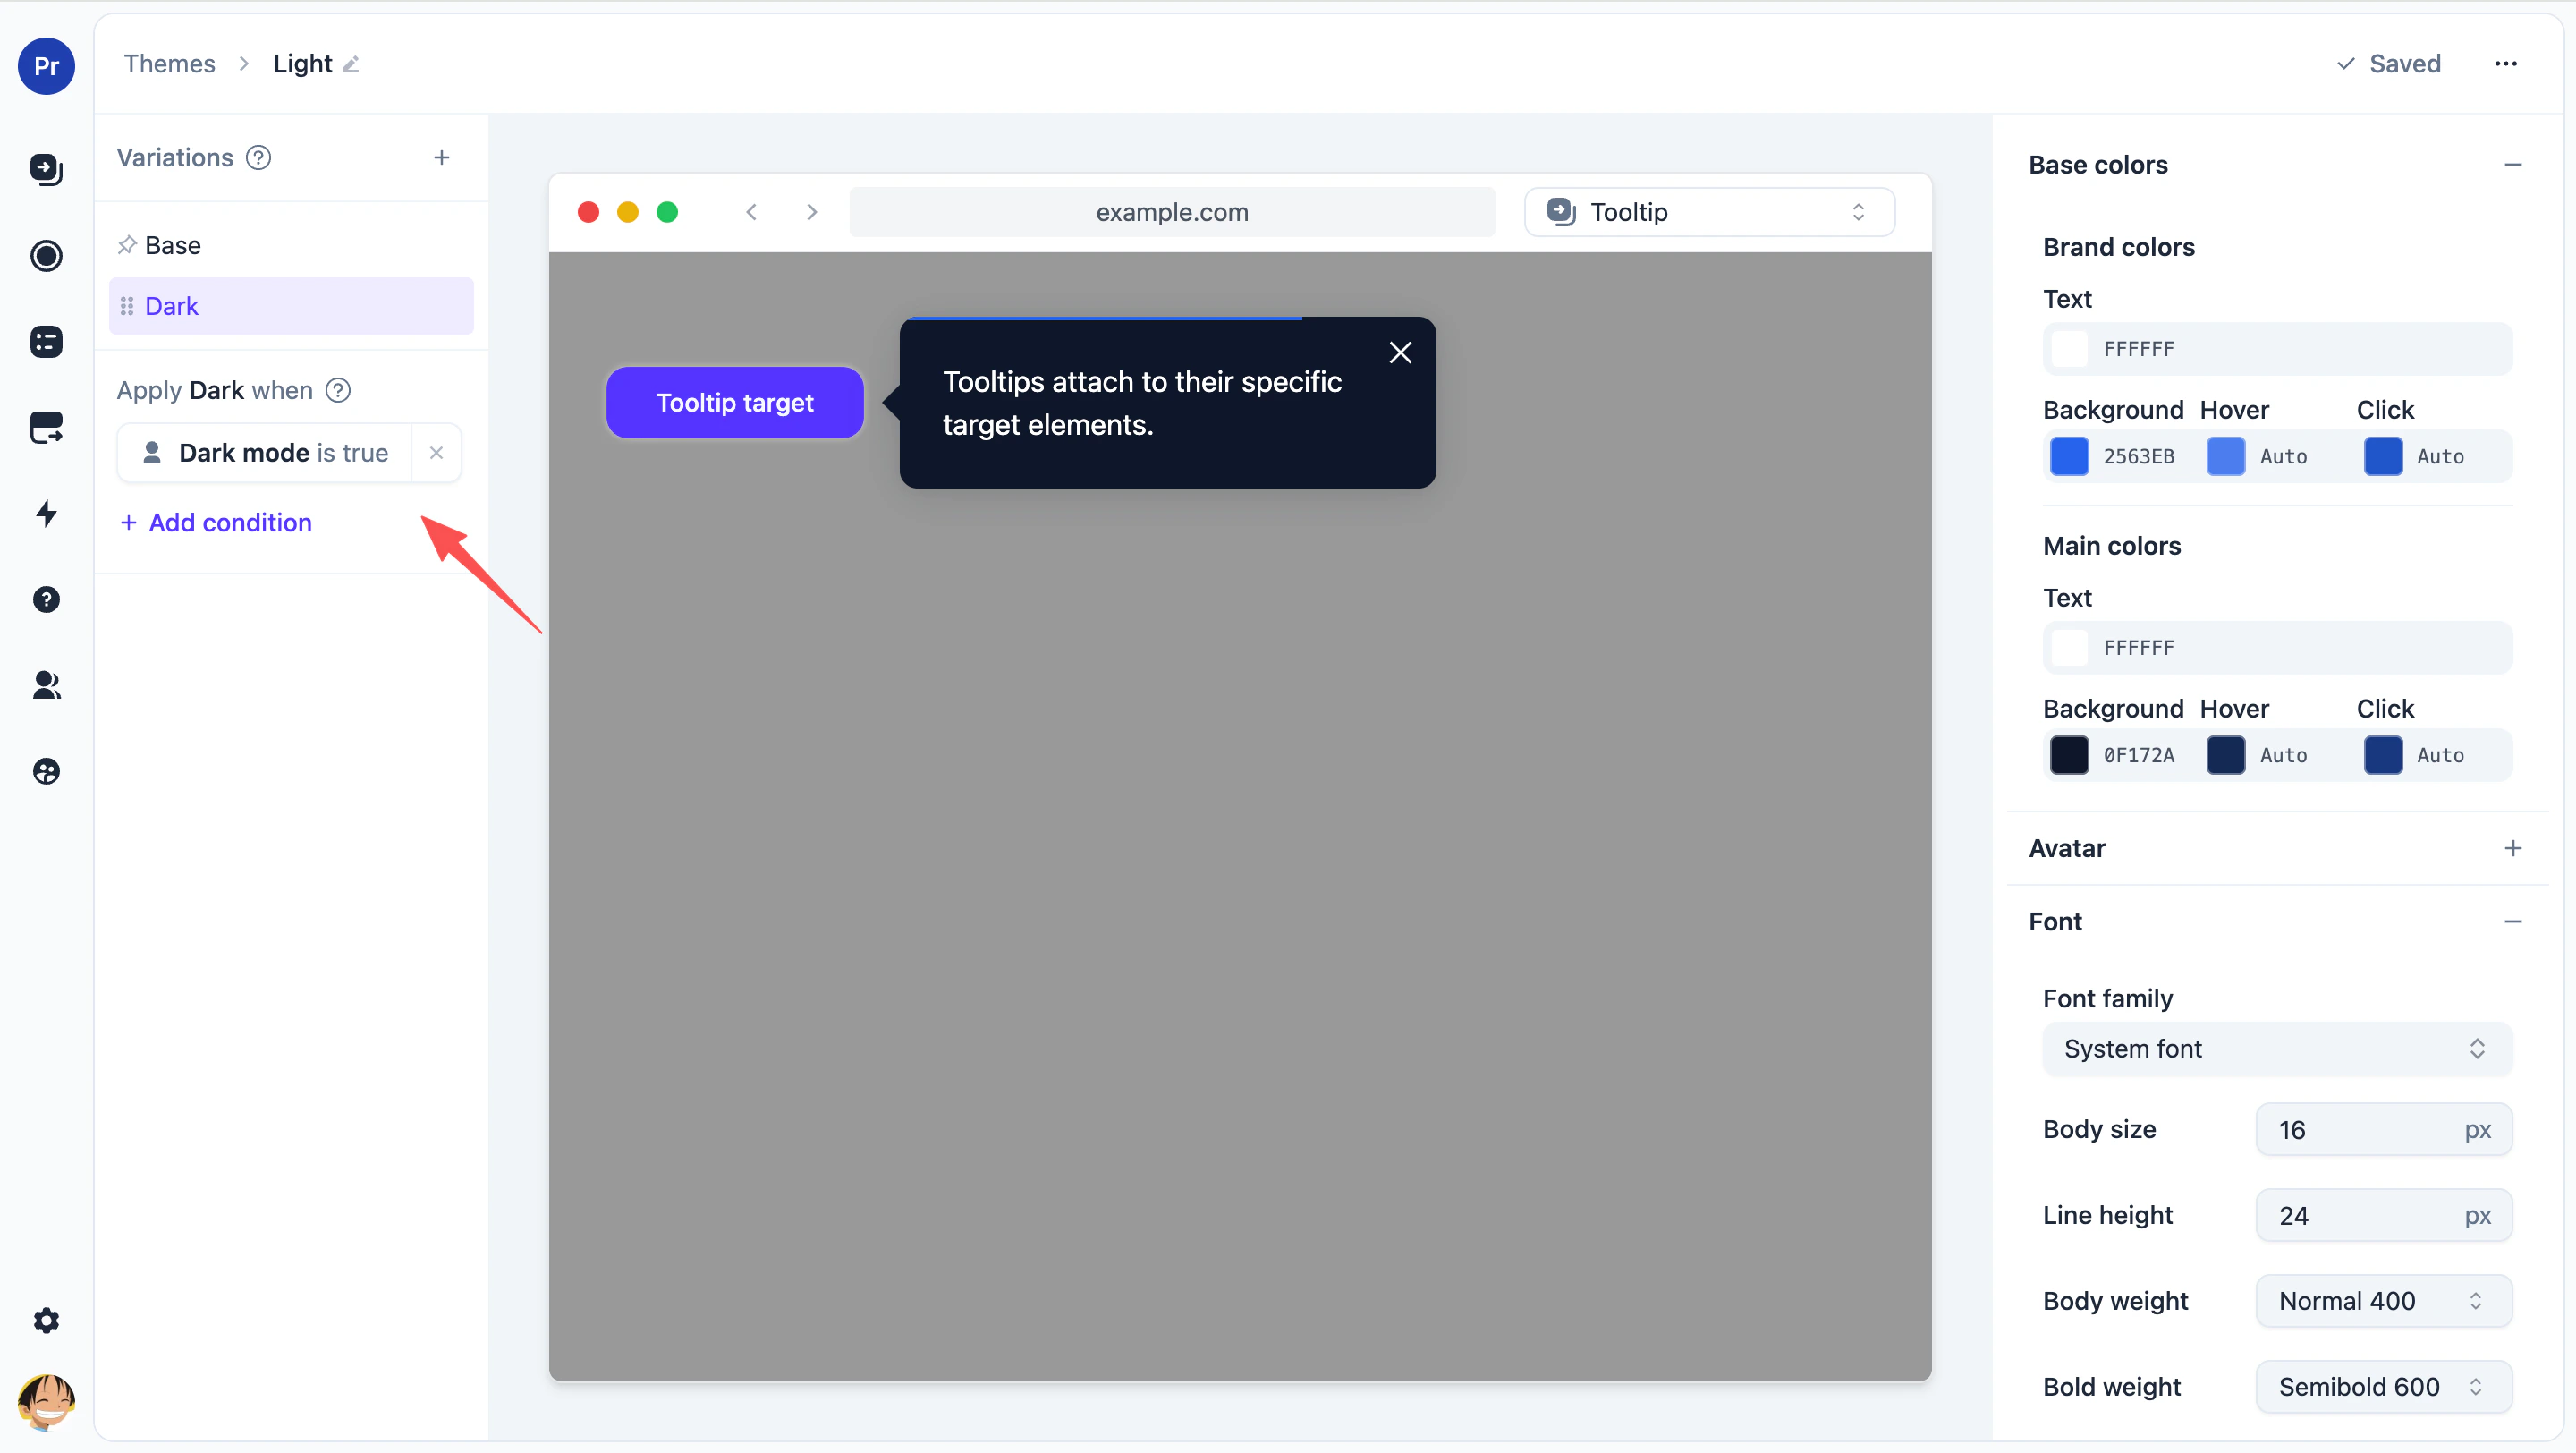Open the Flows sidebar icon
The width and height of the screenshot is (2576, 1453).
point(46,169)
